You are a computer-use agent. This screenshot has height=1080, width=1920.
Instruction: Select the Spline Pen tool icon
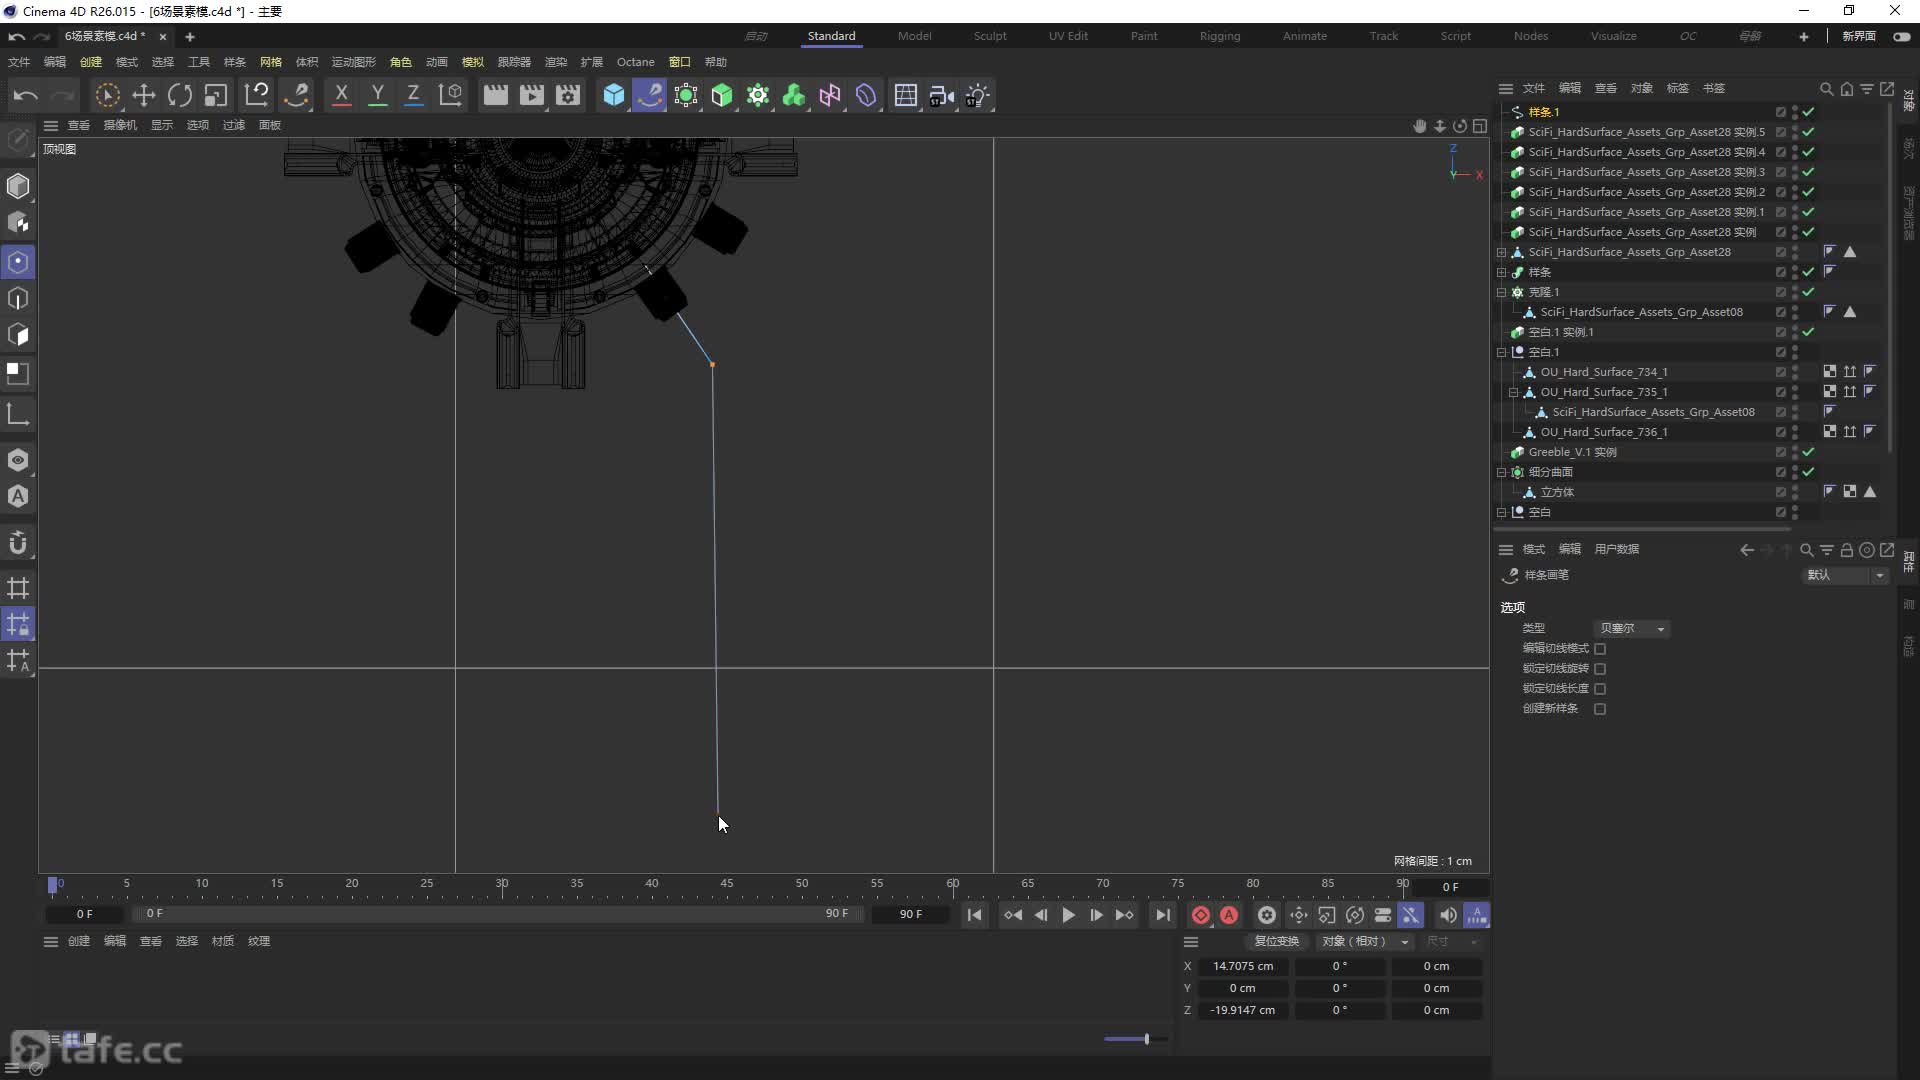click(x=650, y=96)
